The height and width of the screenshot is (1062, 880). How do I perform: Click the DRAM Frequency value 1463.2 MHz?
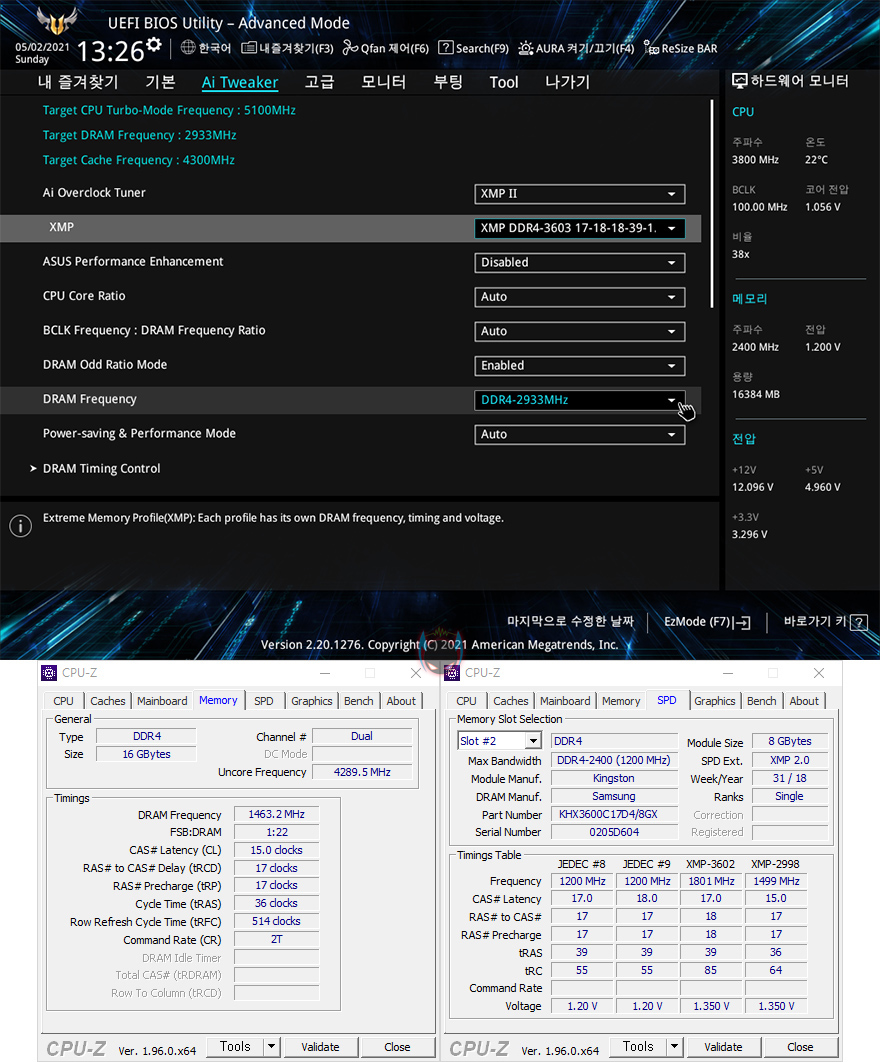[x=276, y=814]
